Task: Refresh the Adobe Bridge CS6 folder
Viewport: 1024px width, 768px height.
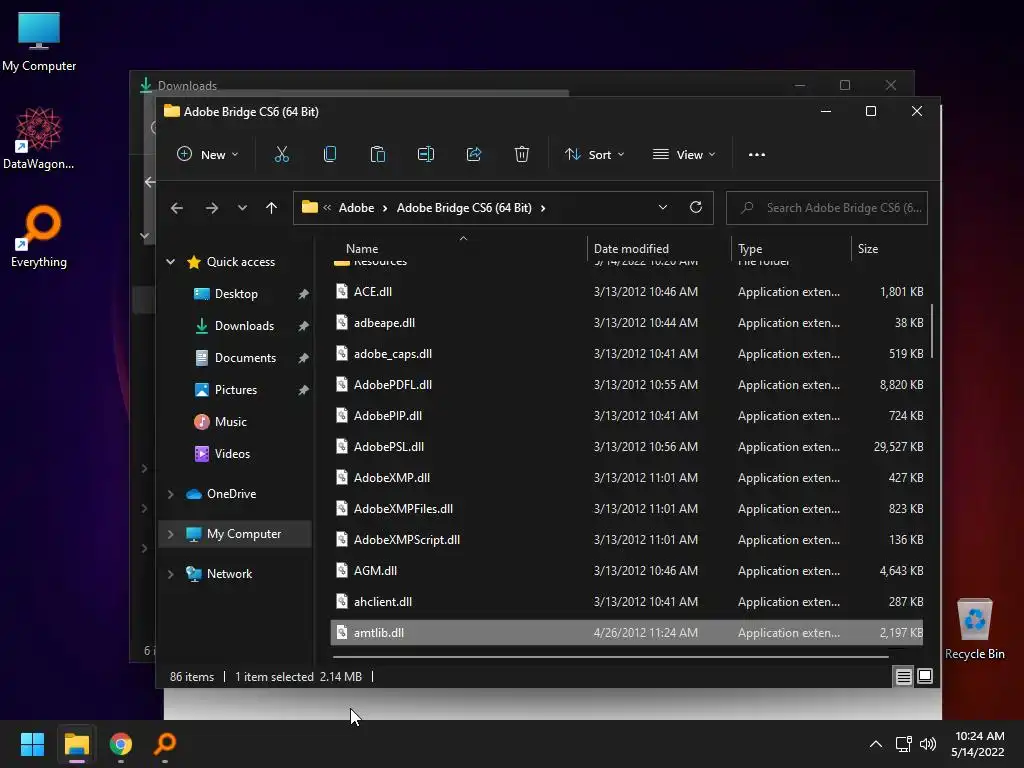Action: (x=696, y=207)
